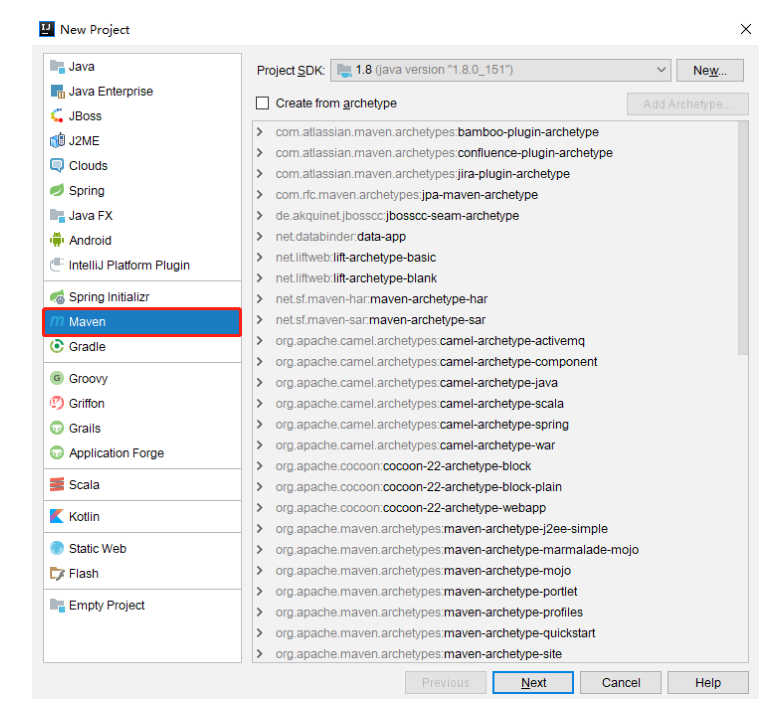Click the SDK folder icon in dropdown

[x=344, y=70]
